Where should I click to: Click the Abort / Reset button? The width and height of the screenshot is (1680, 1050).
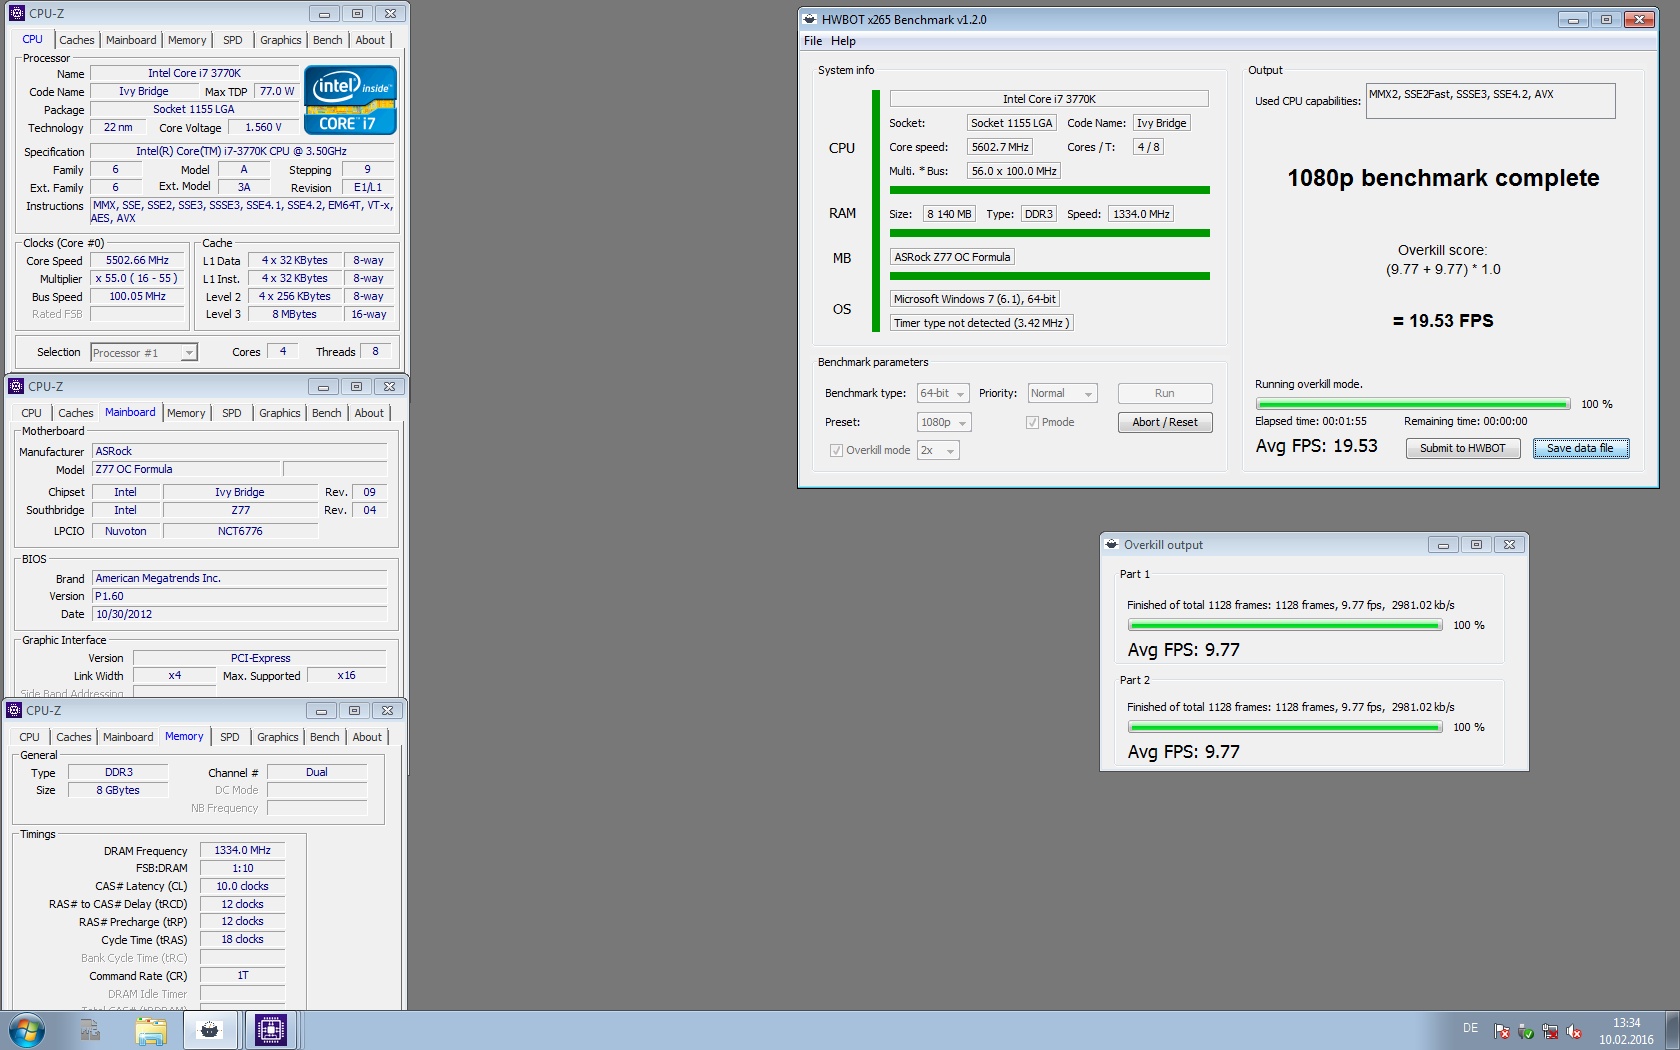tap(1165, 423)
